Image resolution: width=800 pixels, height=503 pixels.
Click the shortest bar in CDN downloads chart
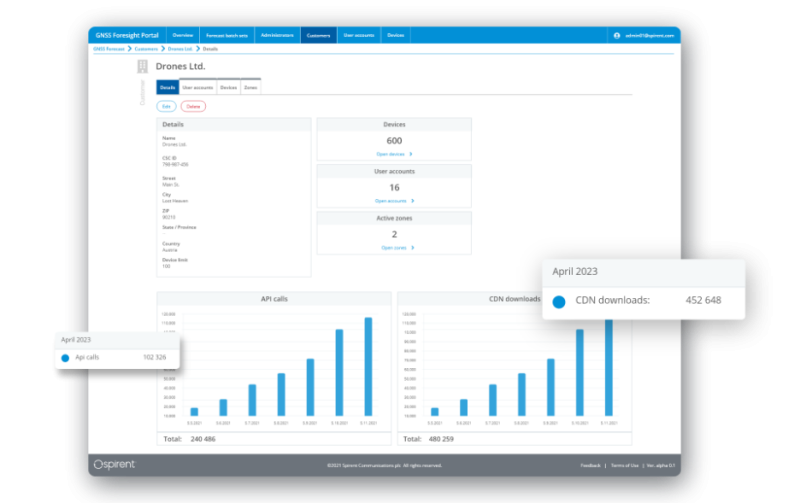point(435,412)
